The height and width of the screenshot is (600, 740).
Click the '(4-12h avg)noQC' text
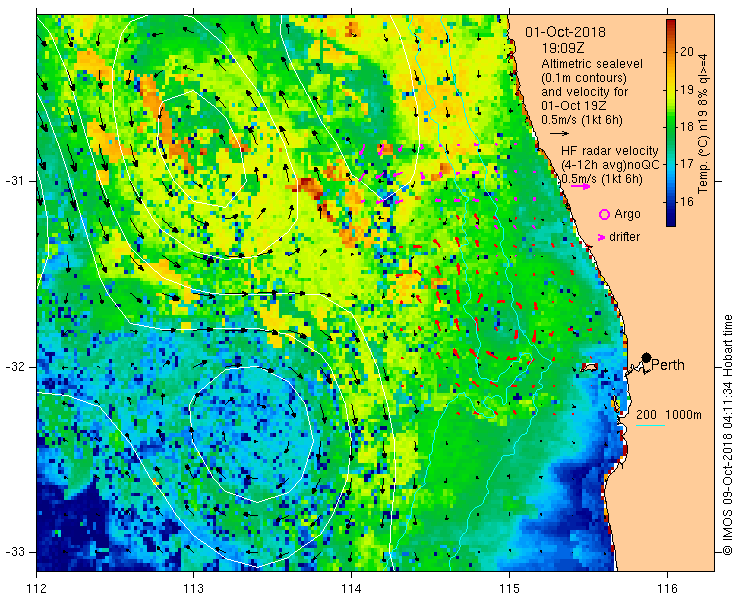pyautogui.click(x=610, y=165)
